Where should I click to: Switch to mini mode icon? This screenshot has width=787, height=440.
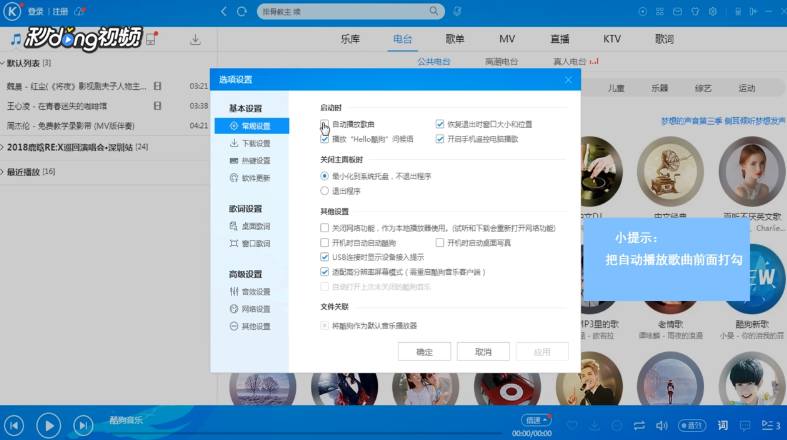(x=754, y=11)
